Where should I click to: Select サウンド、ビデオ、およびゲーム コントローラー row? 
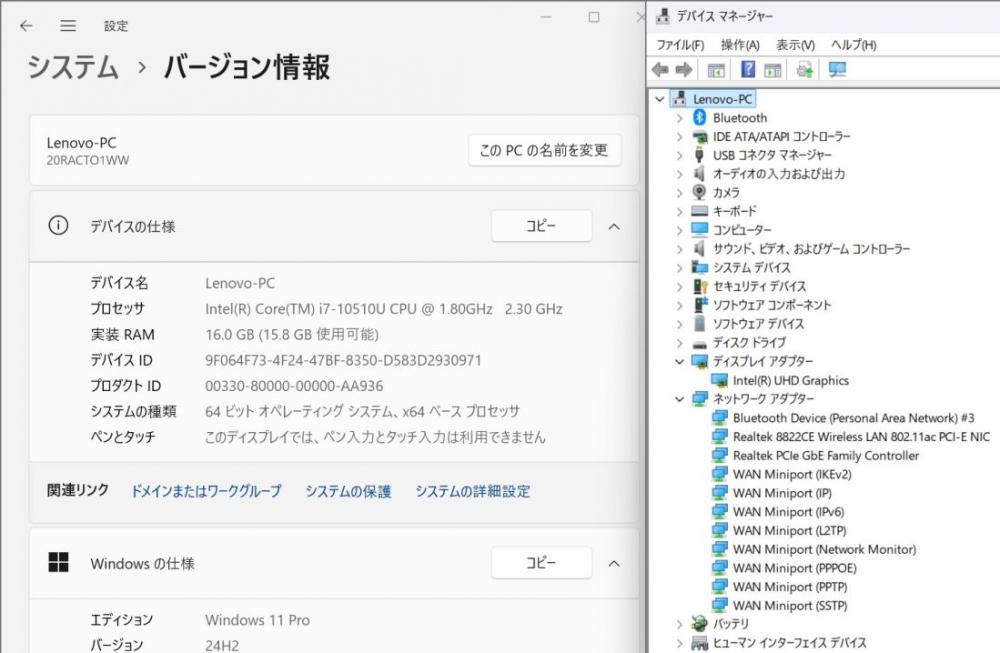(811, 249)
